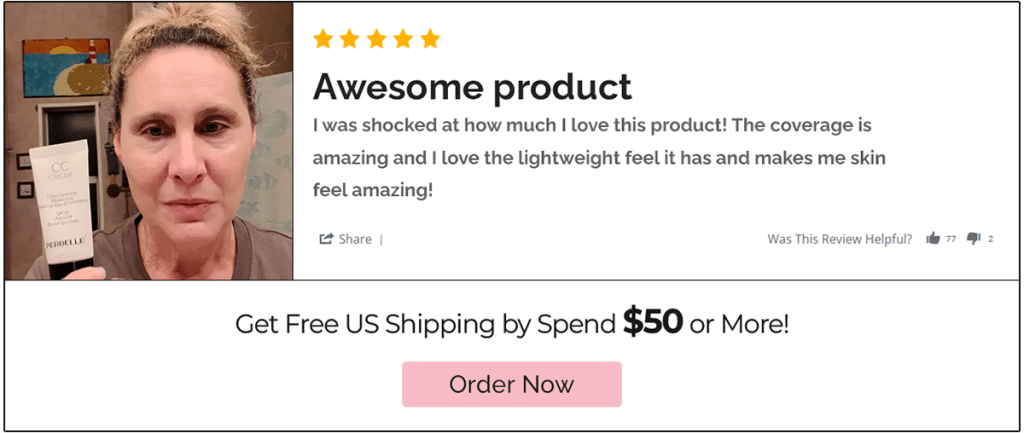Click the "Awesome product" review title

(x=472, y=87)
